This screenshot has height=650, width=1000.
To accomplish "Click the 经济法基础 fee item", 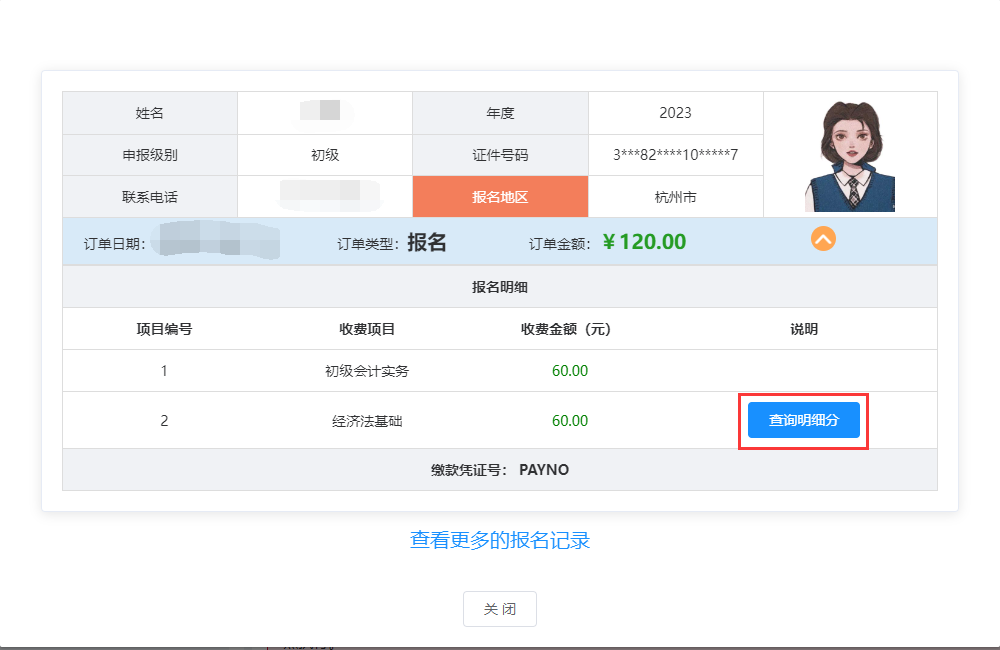I will (x=364, y=420).
